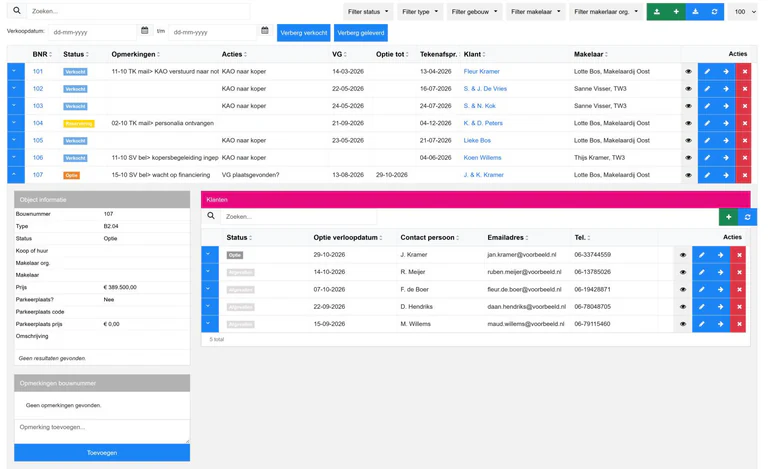Delete row 101 with red X
This screenshot has height=469, width=768.
(744, 71)
